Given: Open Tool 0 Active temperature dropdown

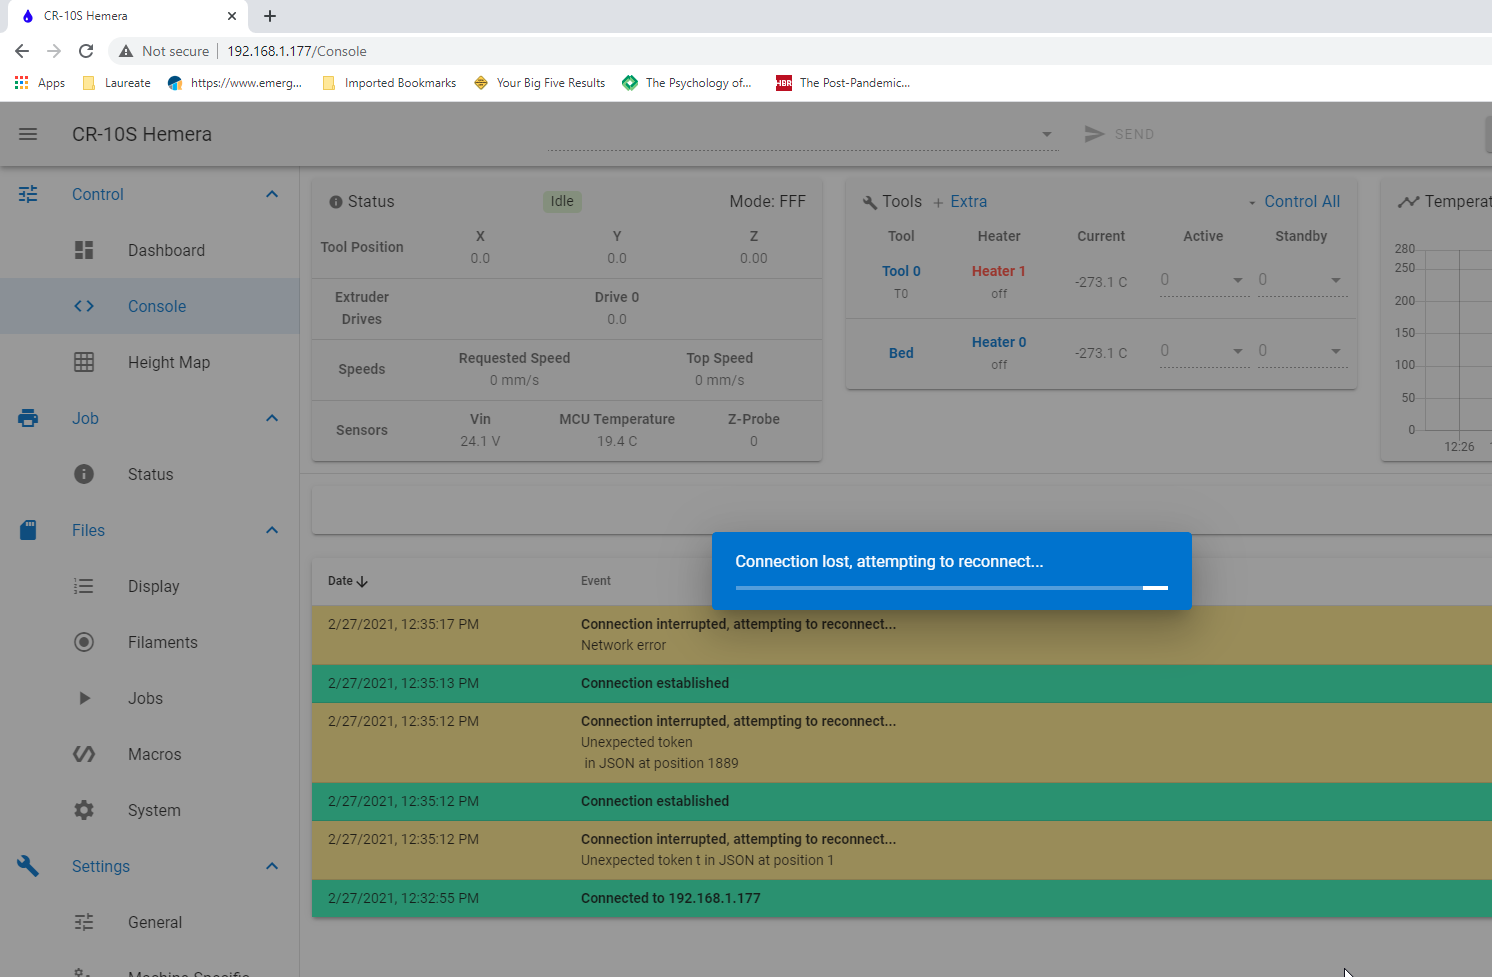Looking at the screenshot, I should click(x=1238, y=280).
